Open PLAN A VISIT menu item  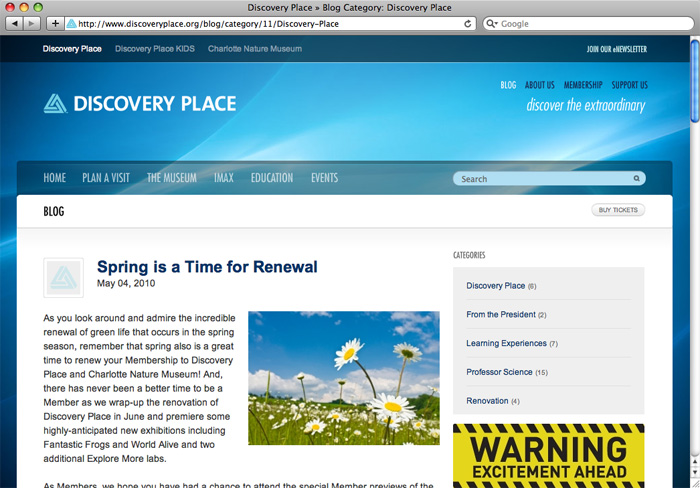point(106,178)
